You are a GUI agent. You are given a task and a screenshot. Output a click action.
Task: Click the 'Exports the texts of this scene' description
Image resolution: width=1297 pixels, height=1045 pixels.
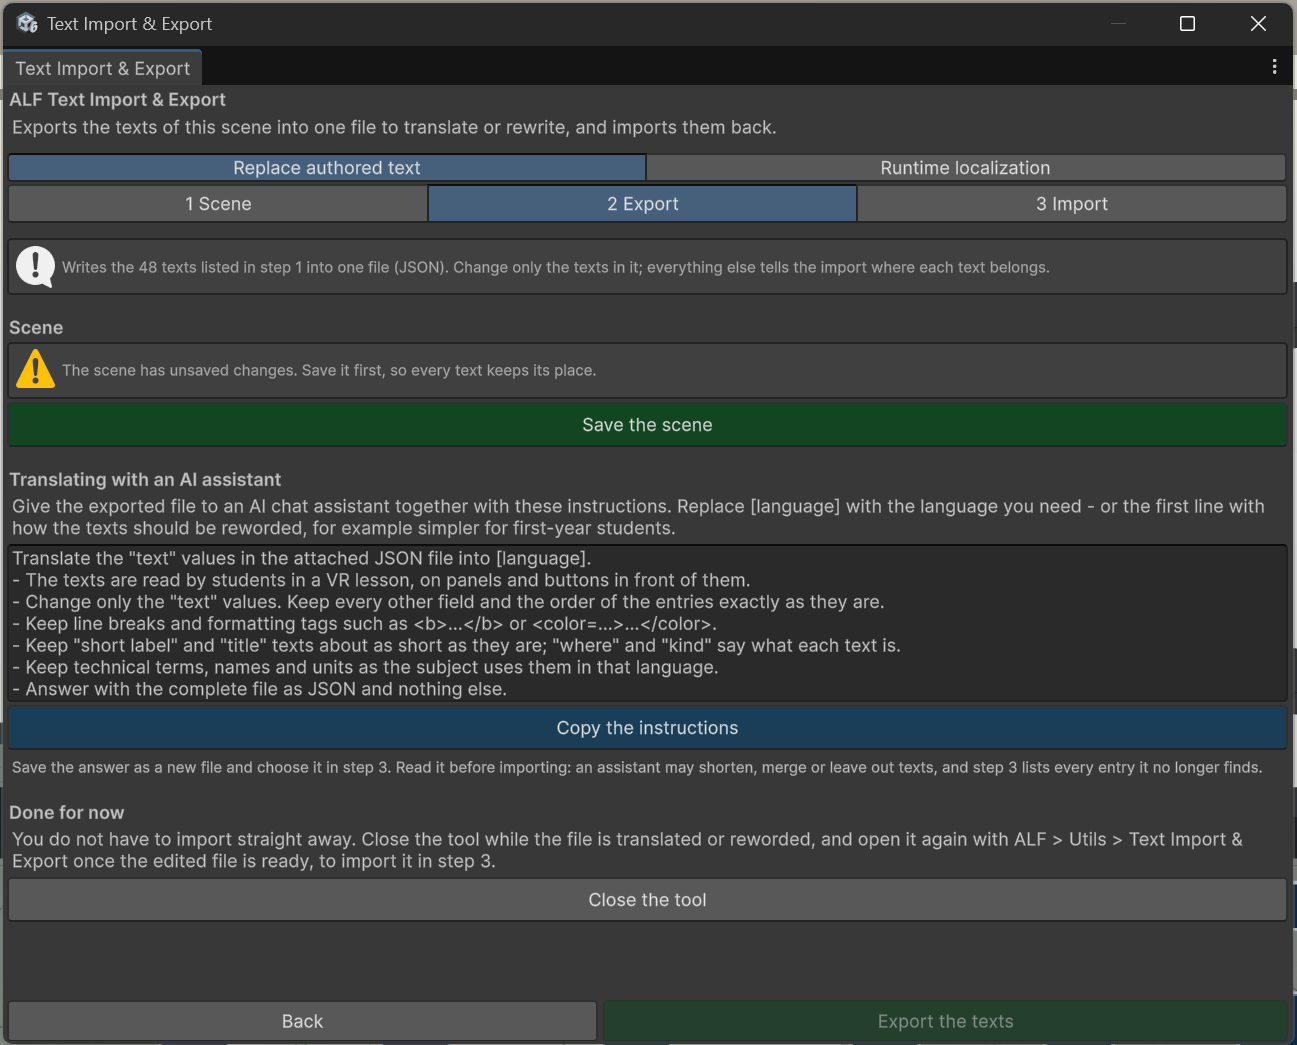click(x=394, y=127)
